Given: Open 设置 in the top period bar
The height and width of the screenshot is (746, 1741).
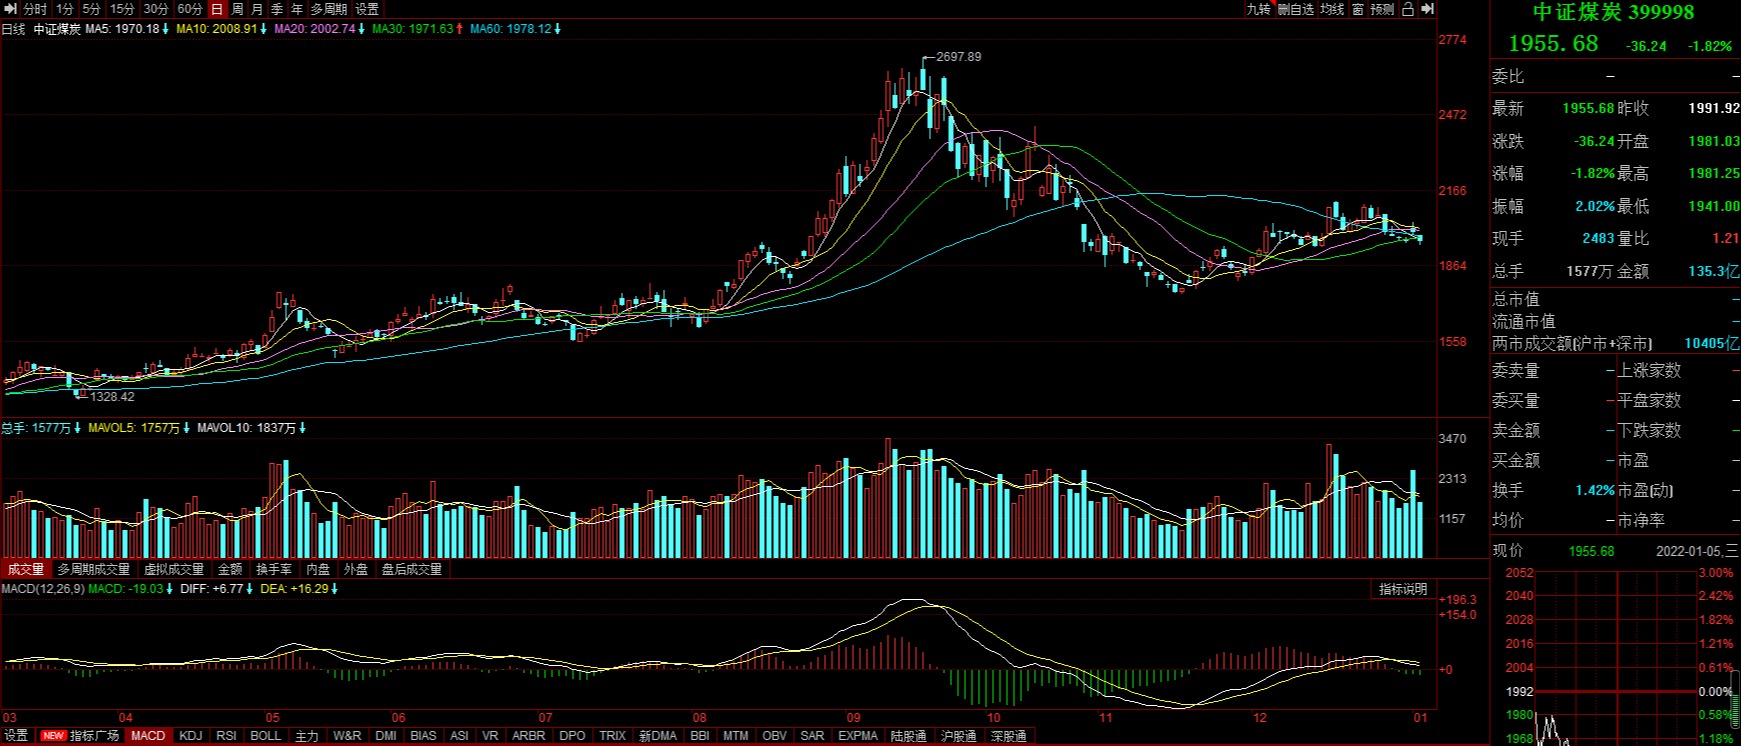Looking at the screenshot, I should tap(367, 9).
